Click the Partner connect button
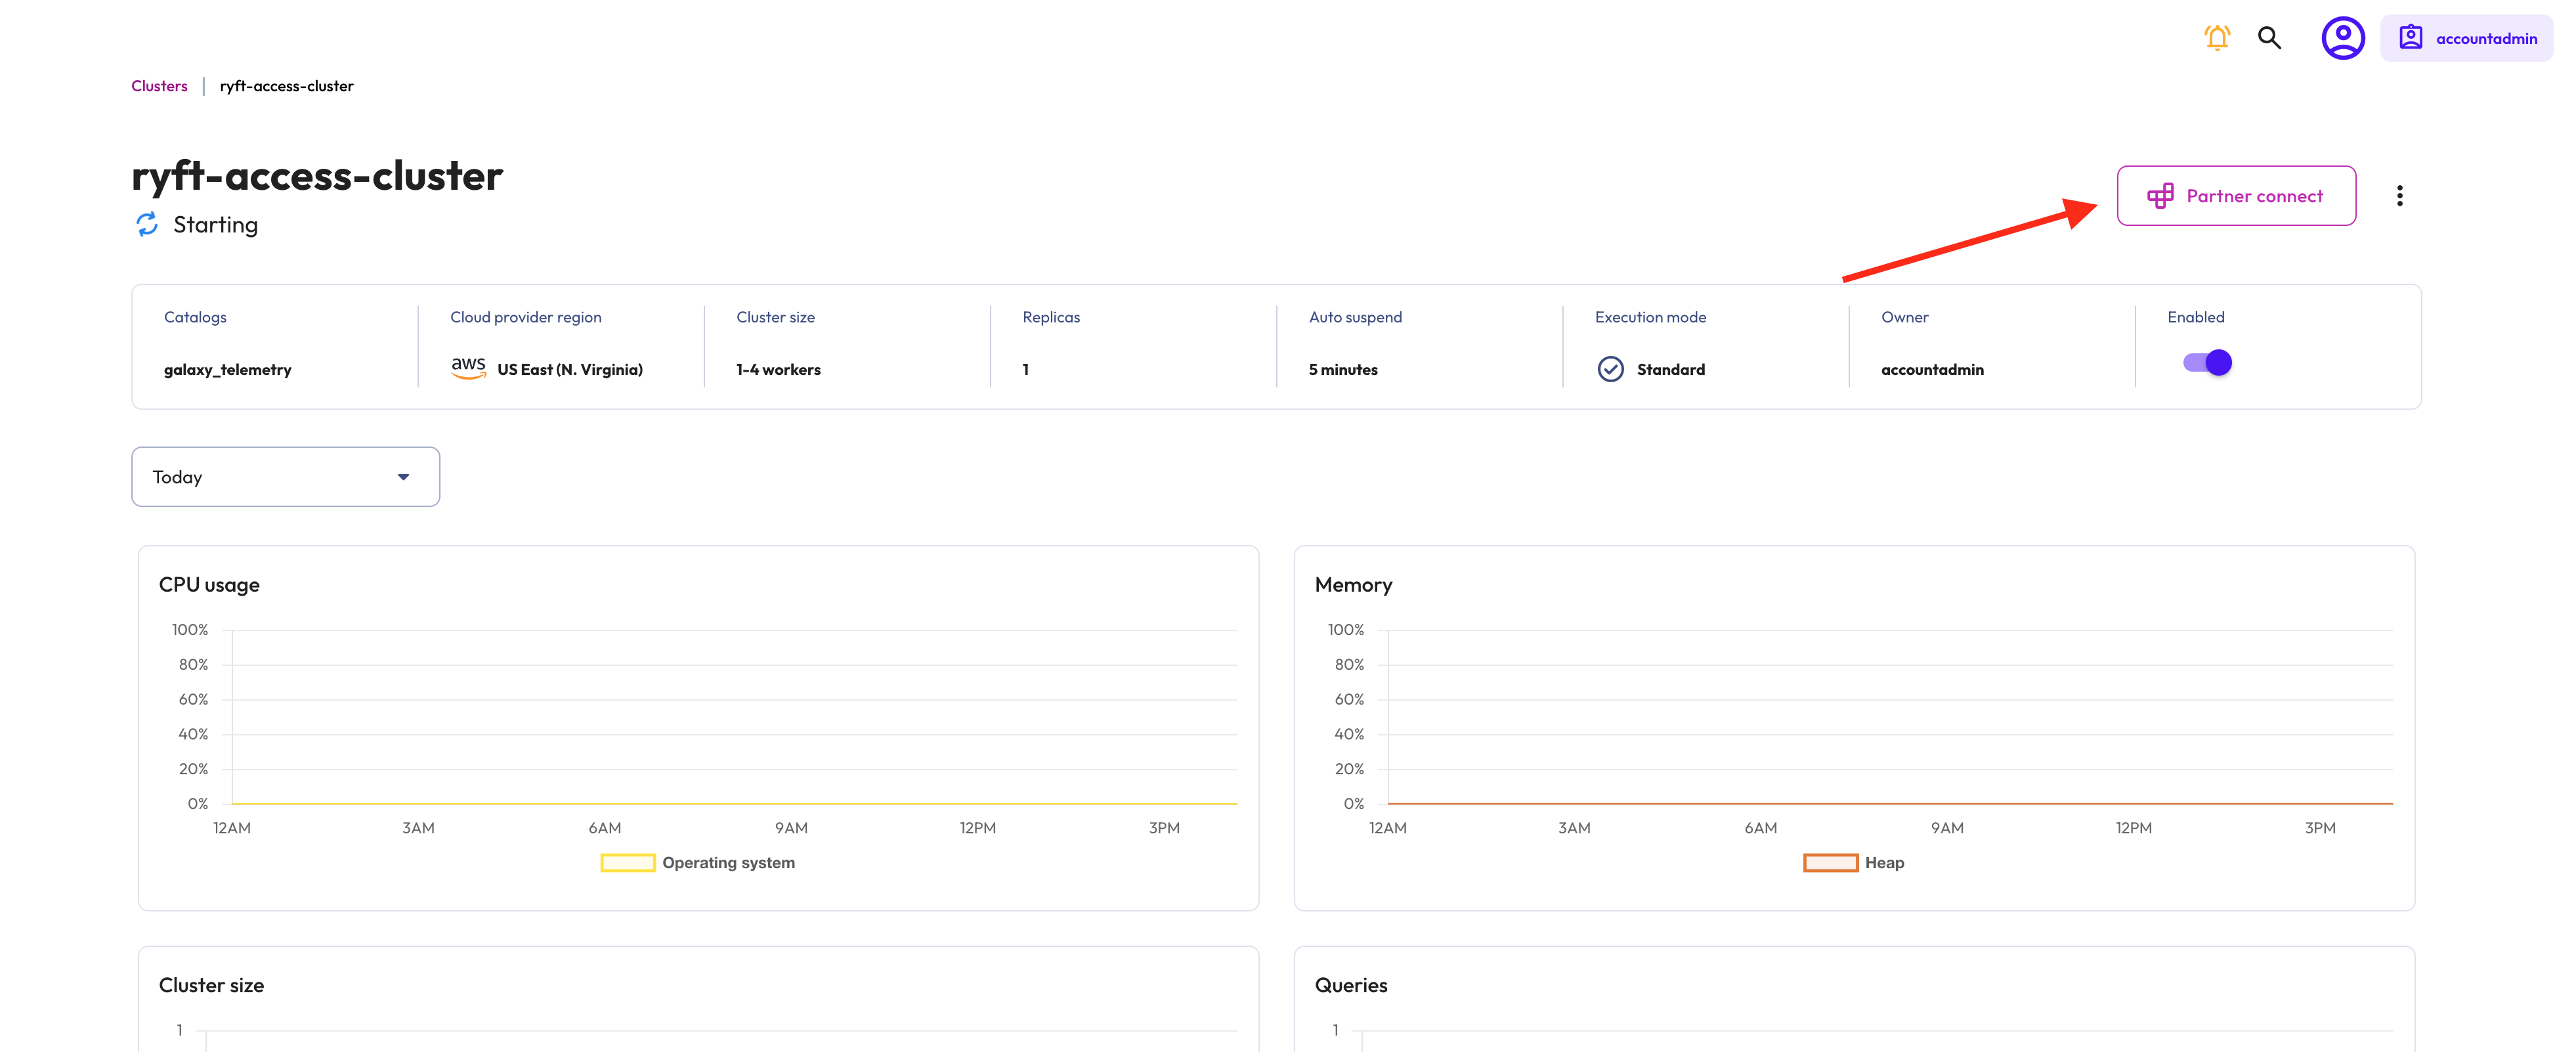The width and height of the screenshot is (2576, 1052). click(2236, 196)
